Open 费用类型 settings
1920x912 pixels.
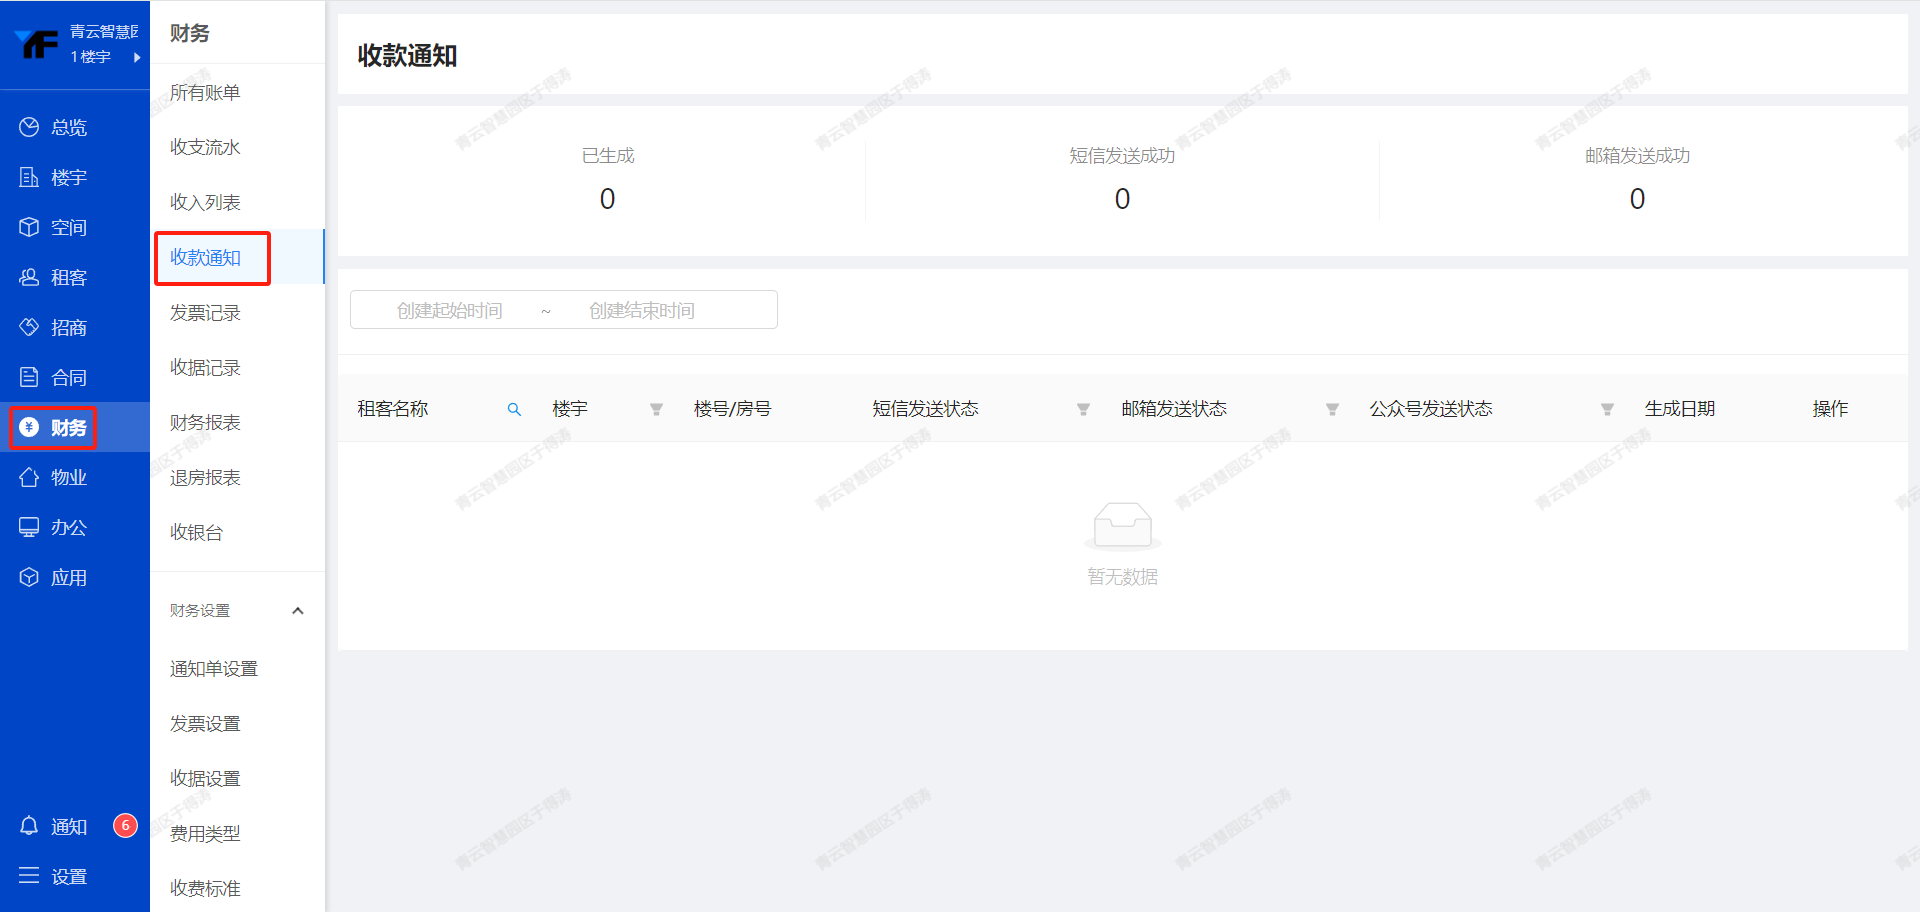[x=205, y=834]
